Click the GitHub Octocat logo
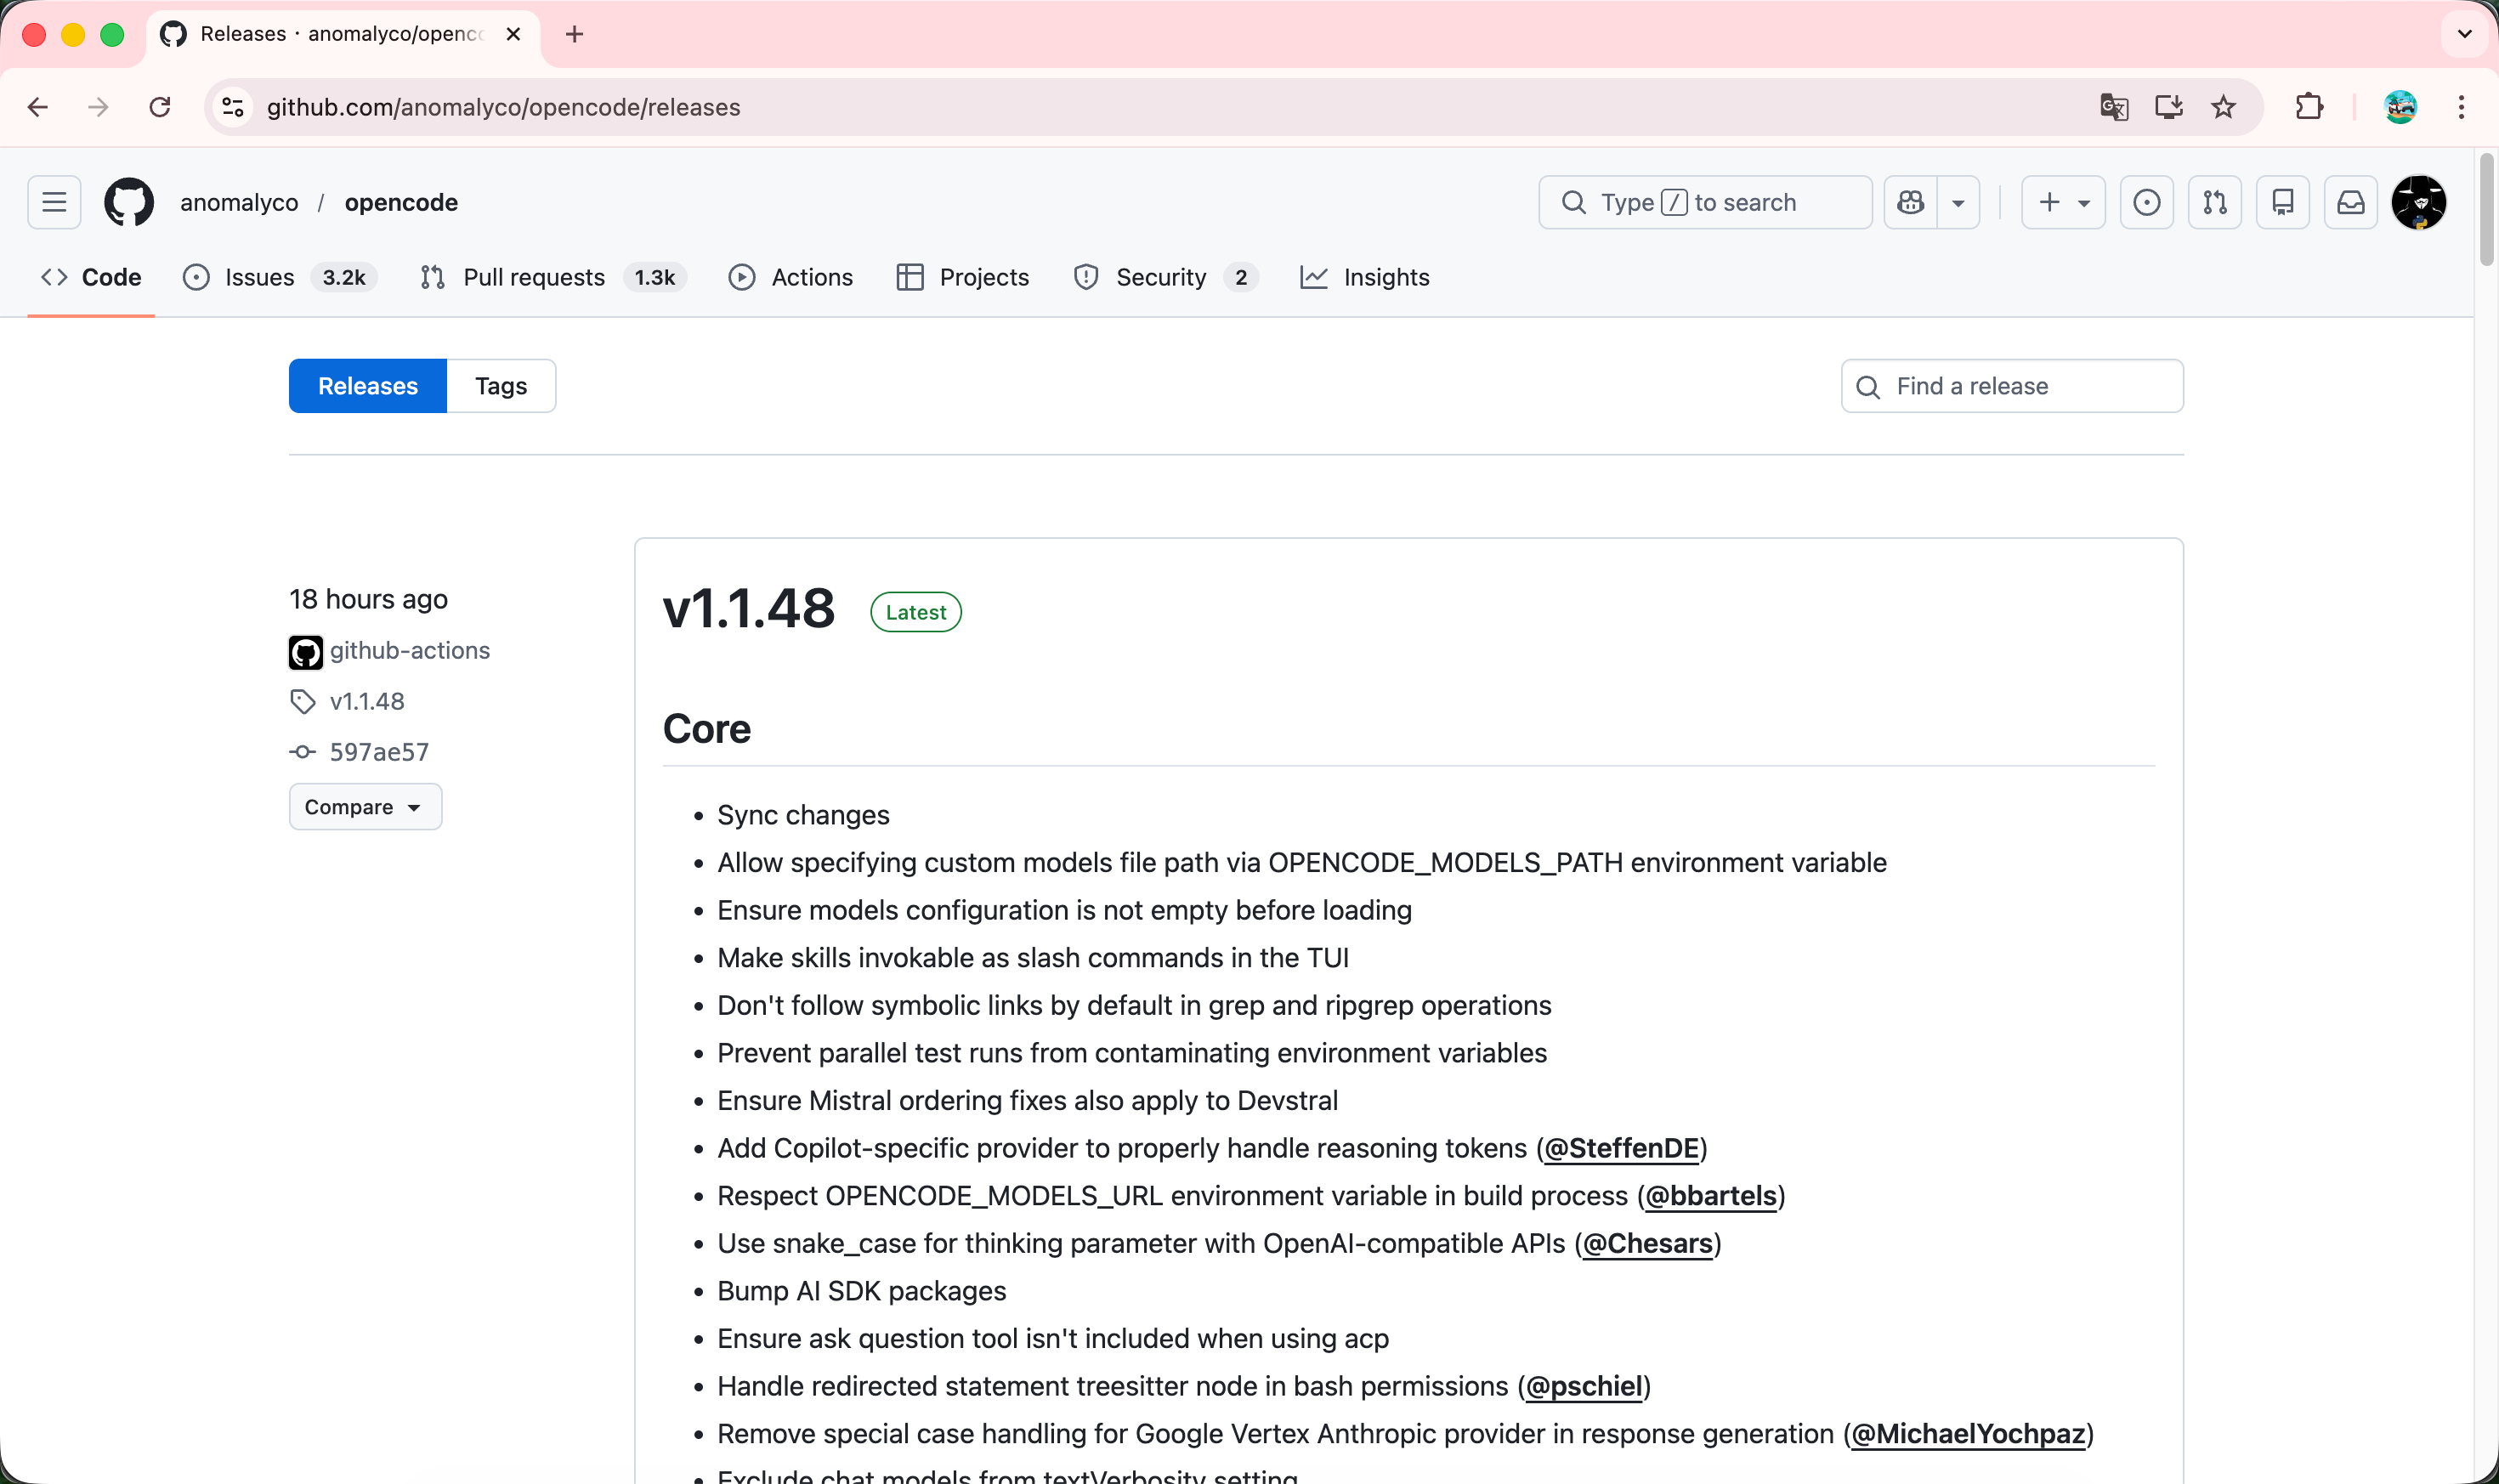This screenshot has height=1484, width=2499. pyautogui.click(x=129, y=202)
